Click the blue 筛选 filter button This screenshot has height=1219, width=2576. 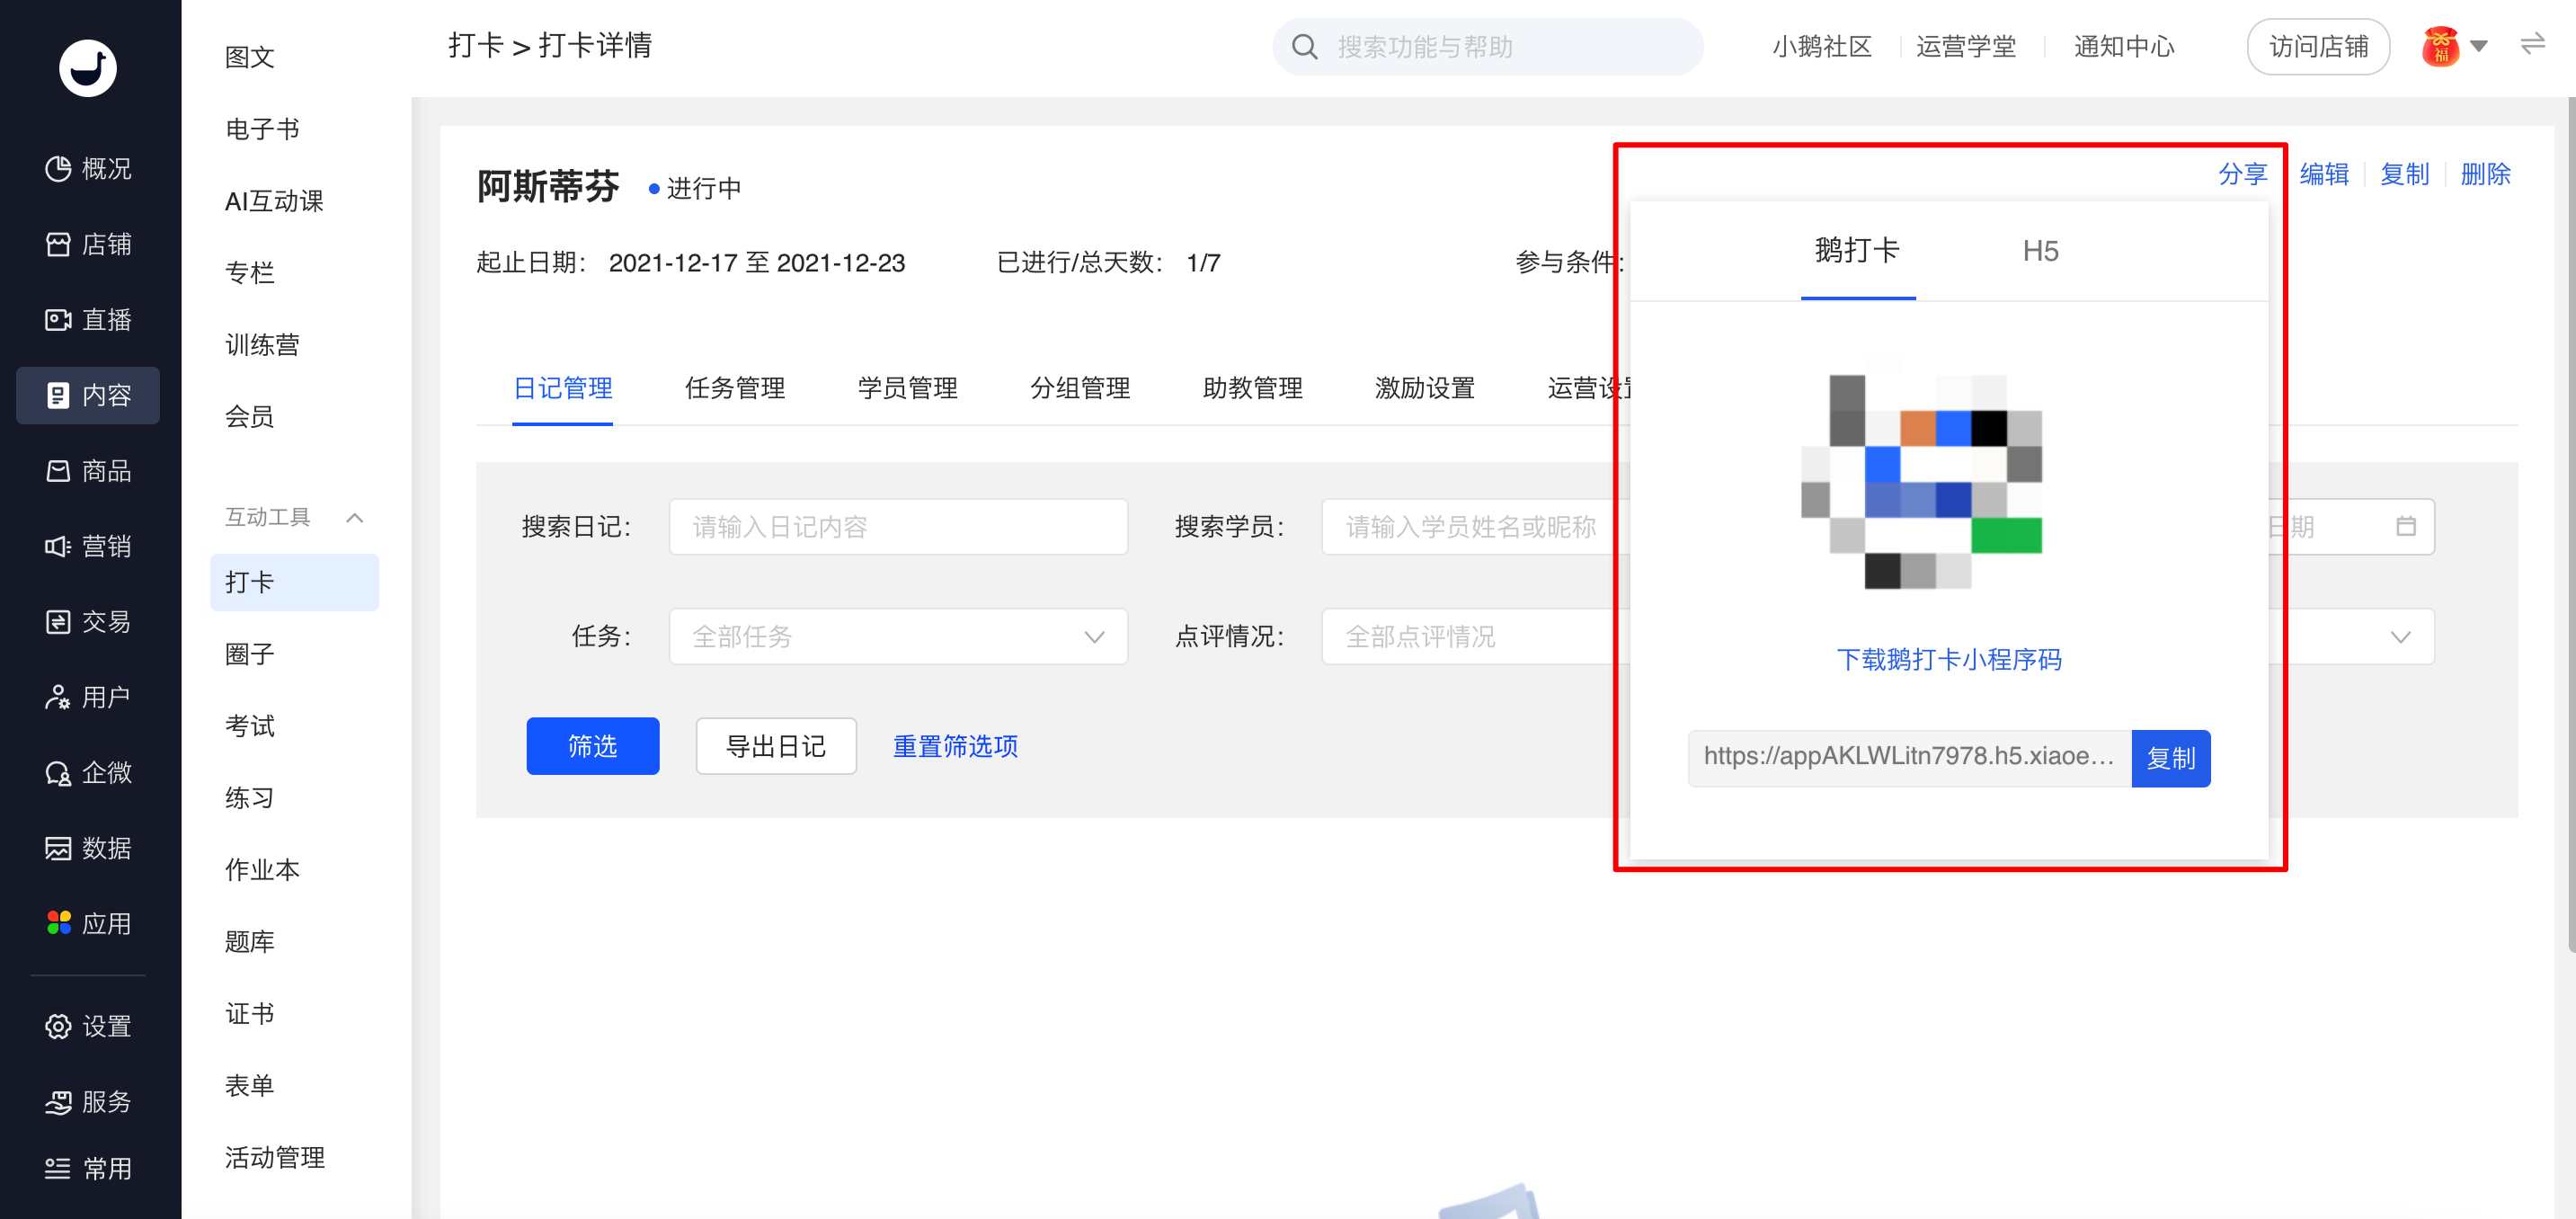[592, 746]
